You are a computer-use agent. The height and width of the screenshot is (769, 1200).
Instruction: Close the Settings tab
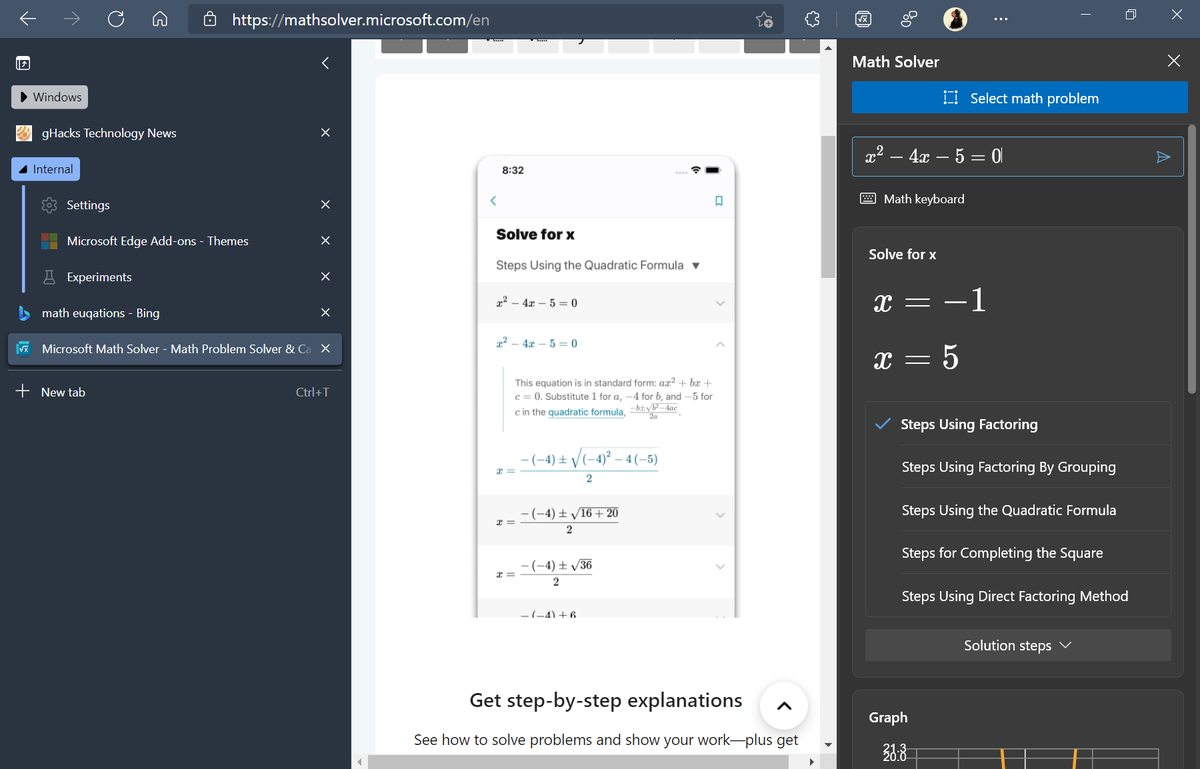325,205
